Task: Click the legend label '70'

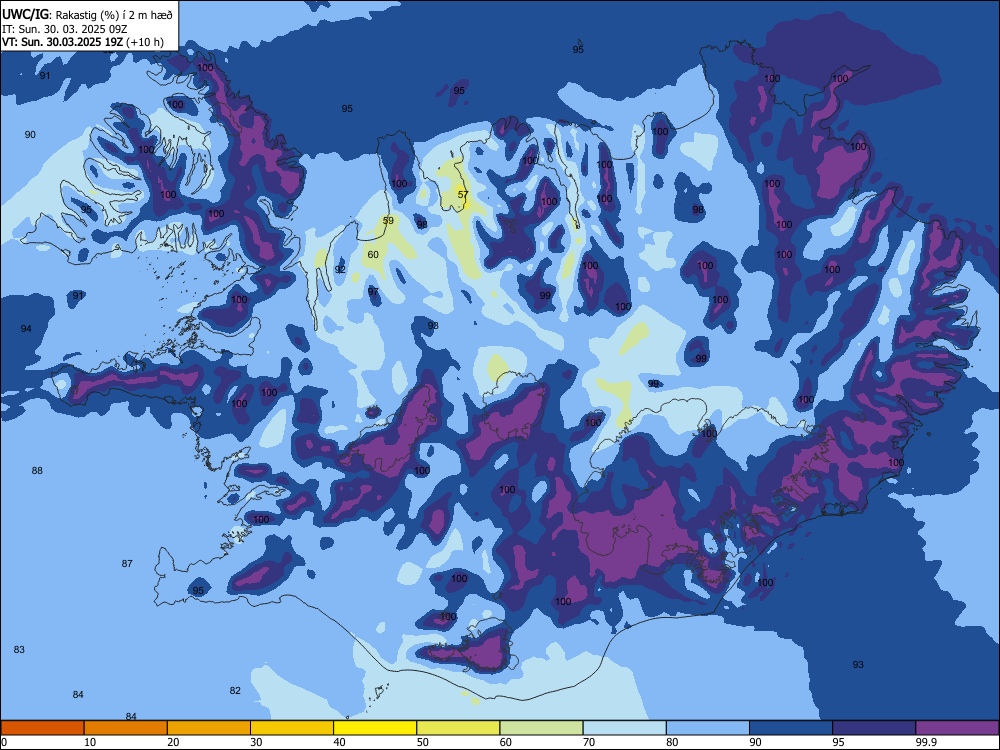Action: click(x=589, y=742)
